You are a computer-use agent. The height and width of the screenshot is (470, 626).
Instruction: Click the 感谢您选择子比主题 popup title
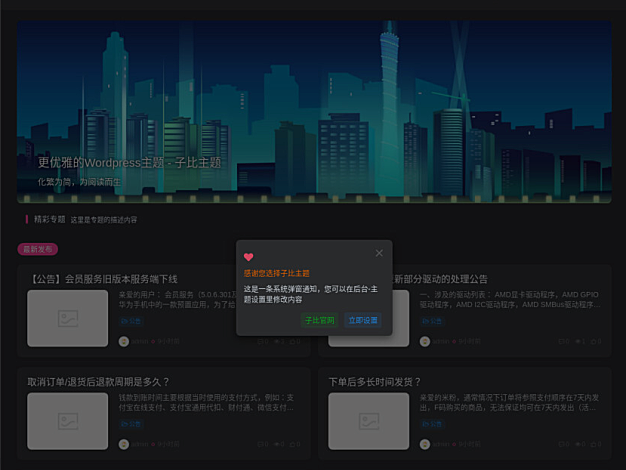coord(277,274)
